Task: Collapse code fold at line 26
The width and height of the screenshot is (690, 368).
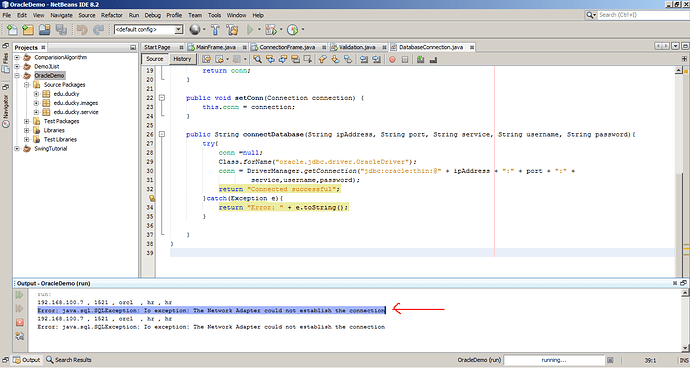Action: tap(162, 134)
